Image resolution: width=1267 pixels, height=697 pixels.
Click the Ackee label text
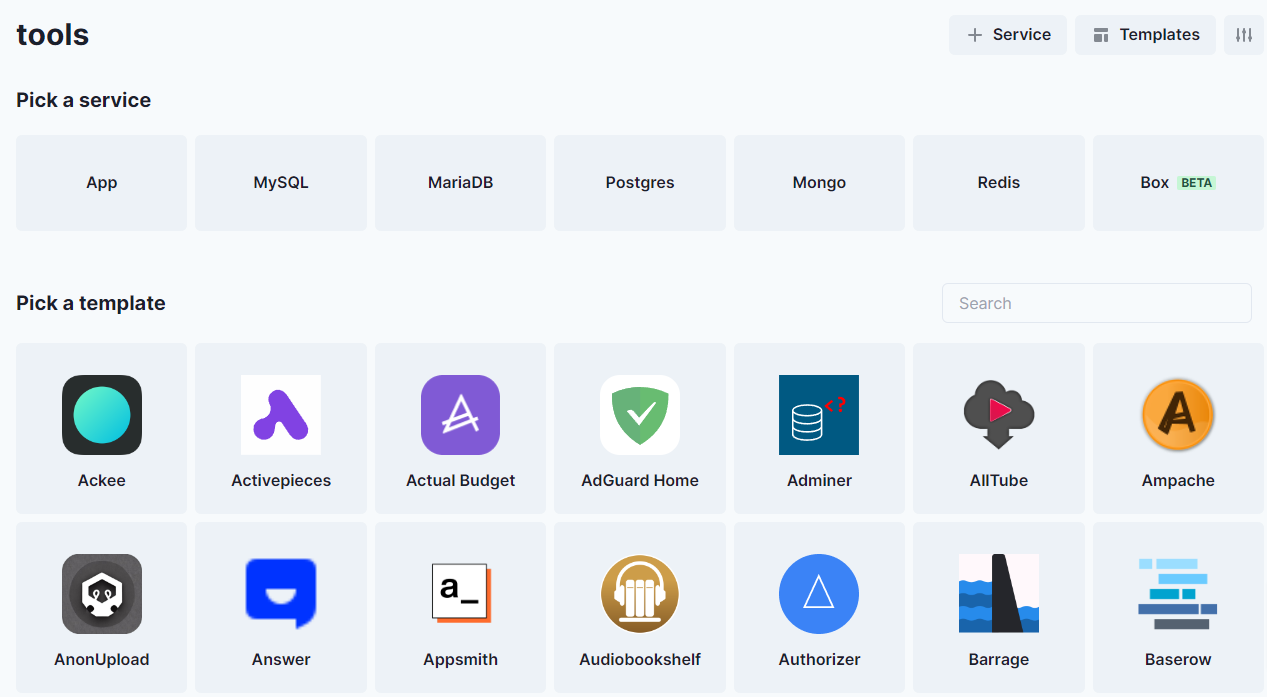[102, 481]
